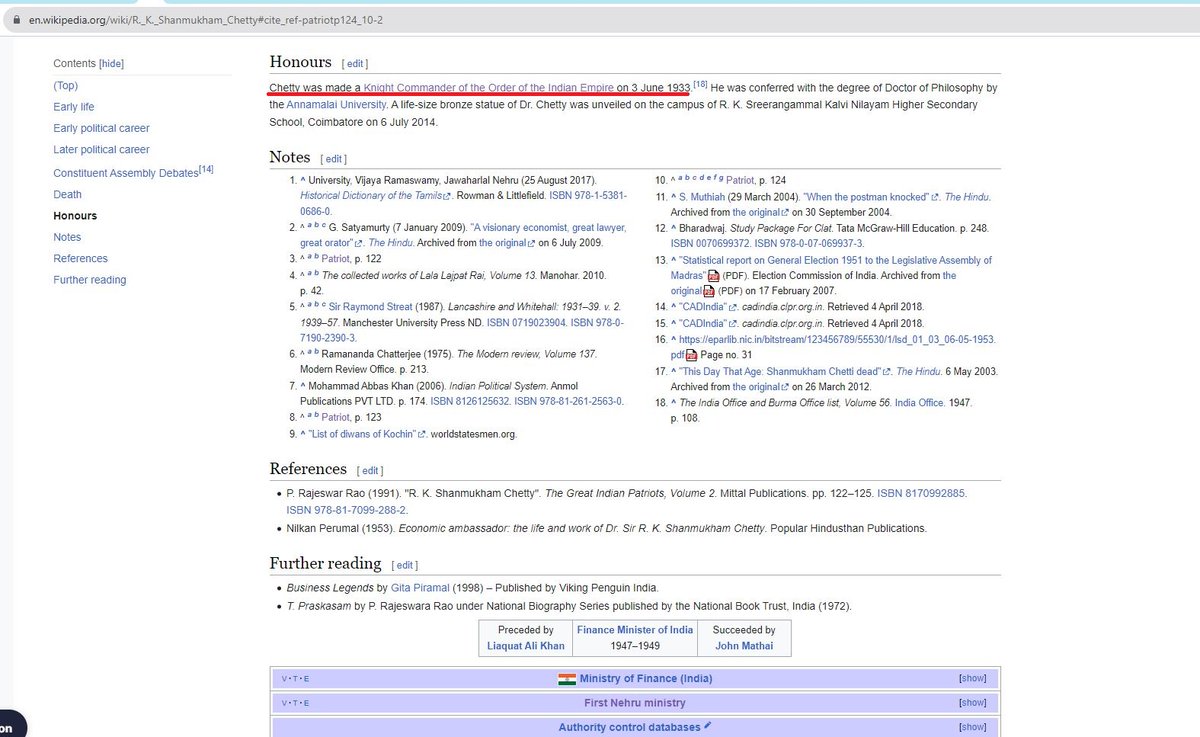
Task: Show the Ministry of Finance (India) navbox
Action: [x=972, y=678]
